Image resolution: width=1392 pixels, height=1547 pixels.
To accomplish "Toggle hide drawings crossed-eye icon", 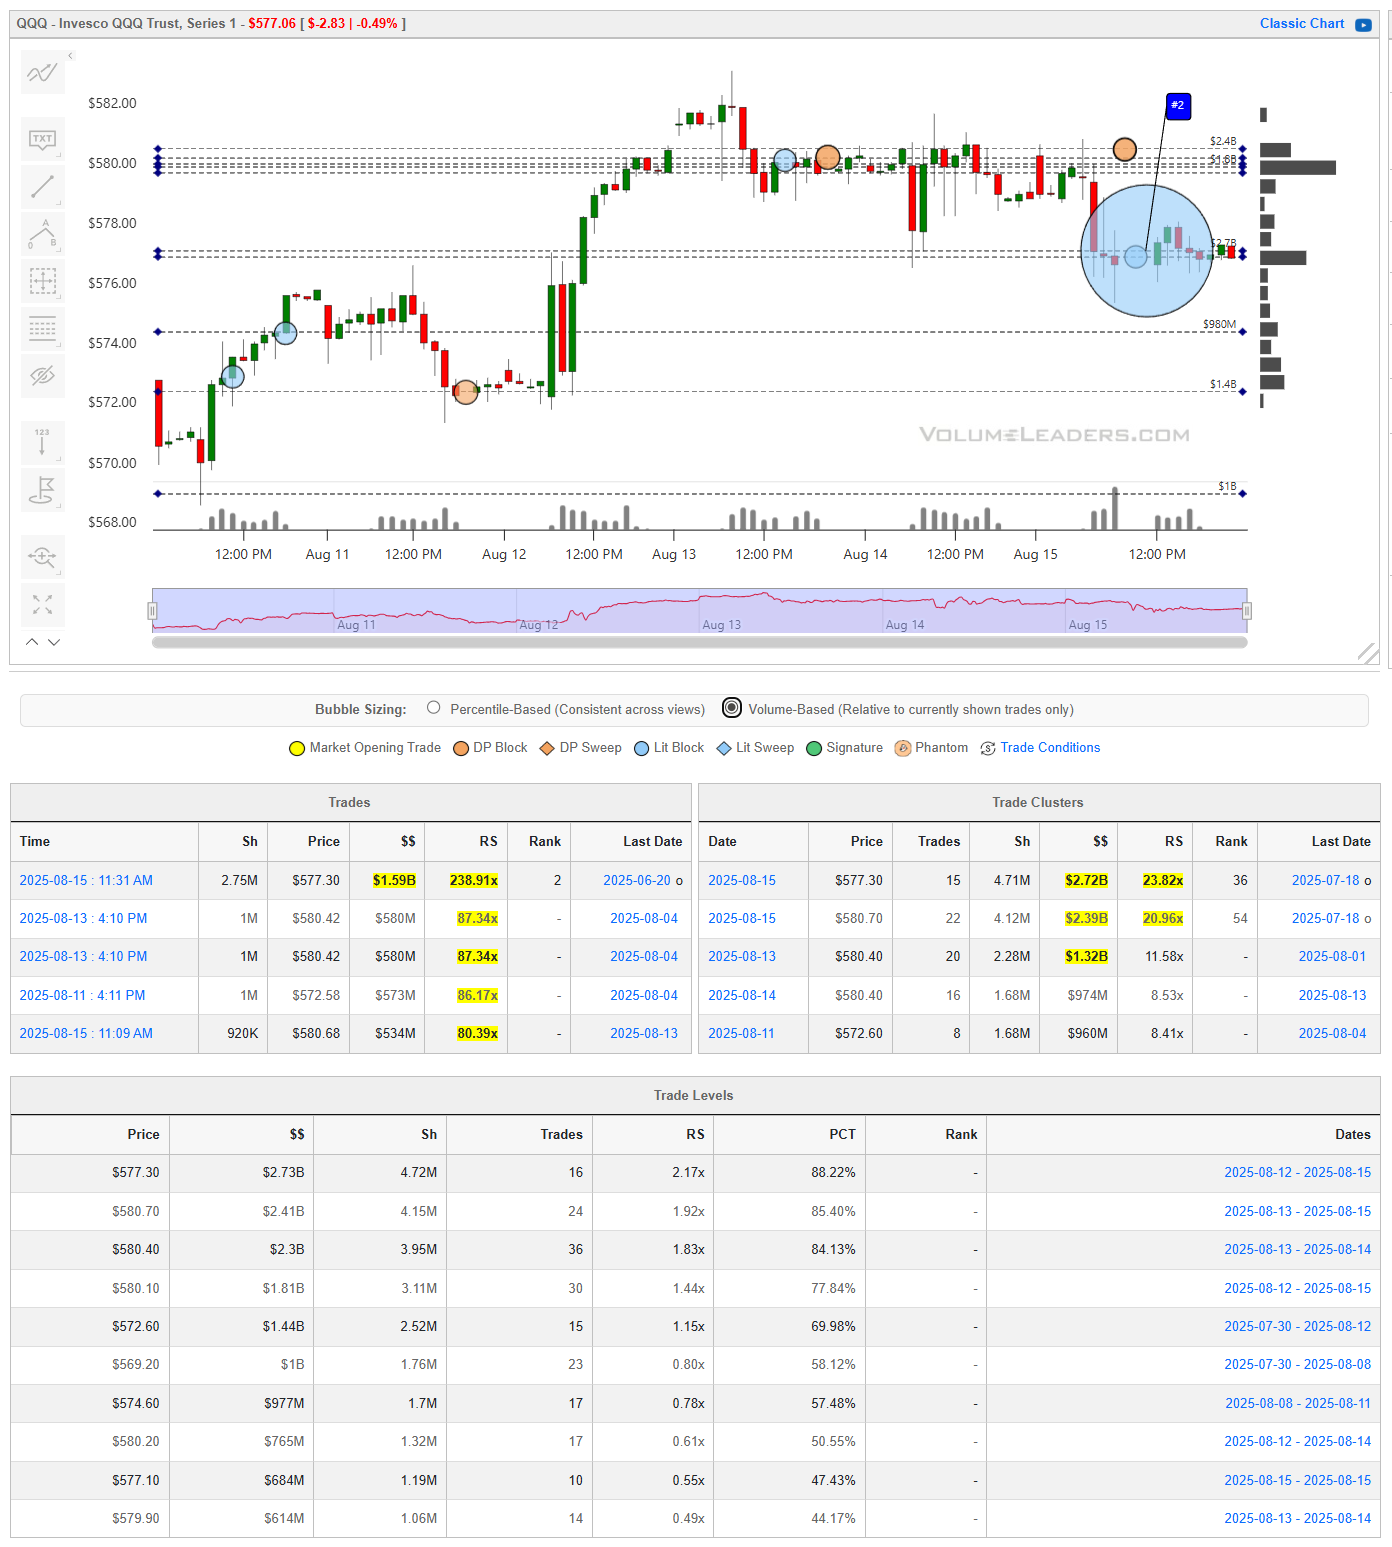I will (42, 376).
